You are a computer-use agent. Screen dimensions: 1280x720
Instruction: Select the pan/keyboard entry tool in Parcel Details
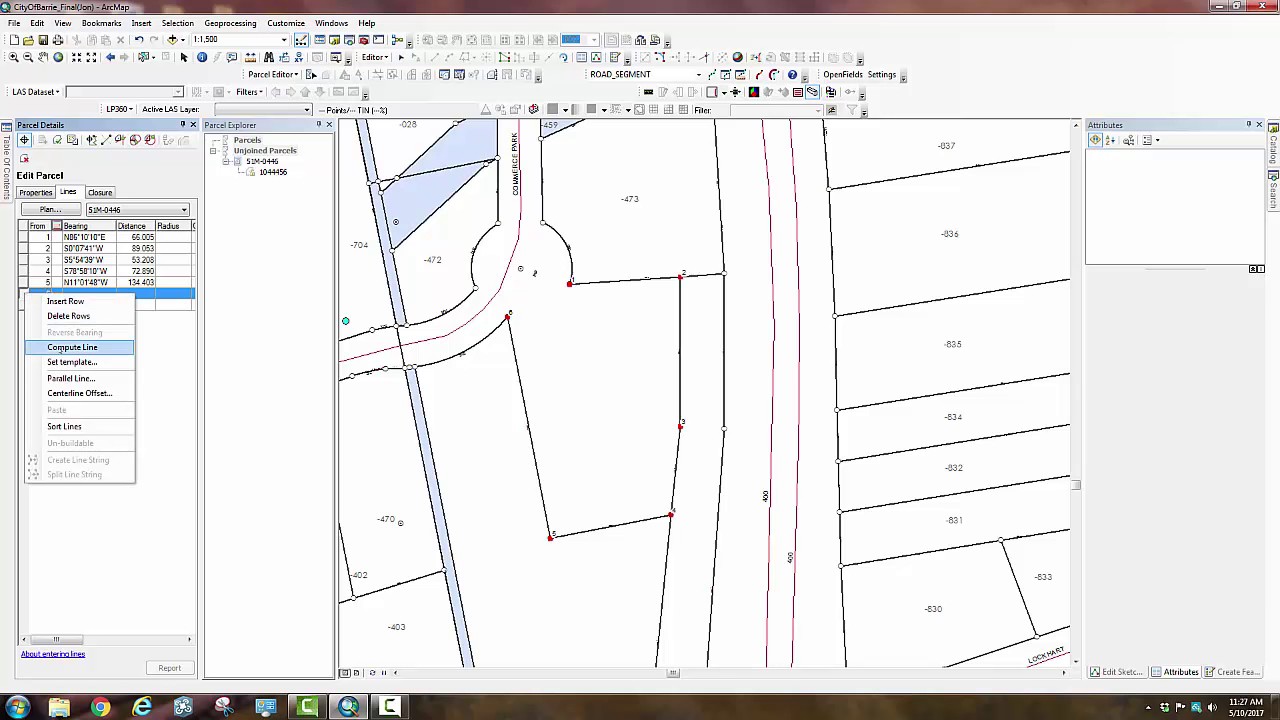coord(25,140)
